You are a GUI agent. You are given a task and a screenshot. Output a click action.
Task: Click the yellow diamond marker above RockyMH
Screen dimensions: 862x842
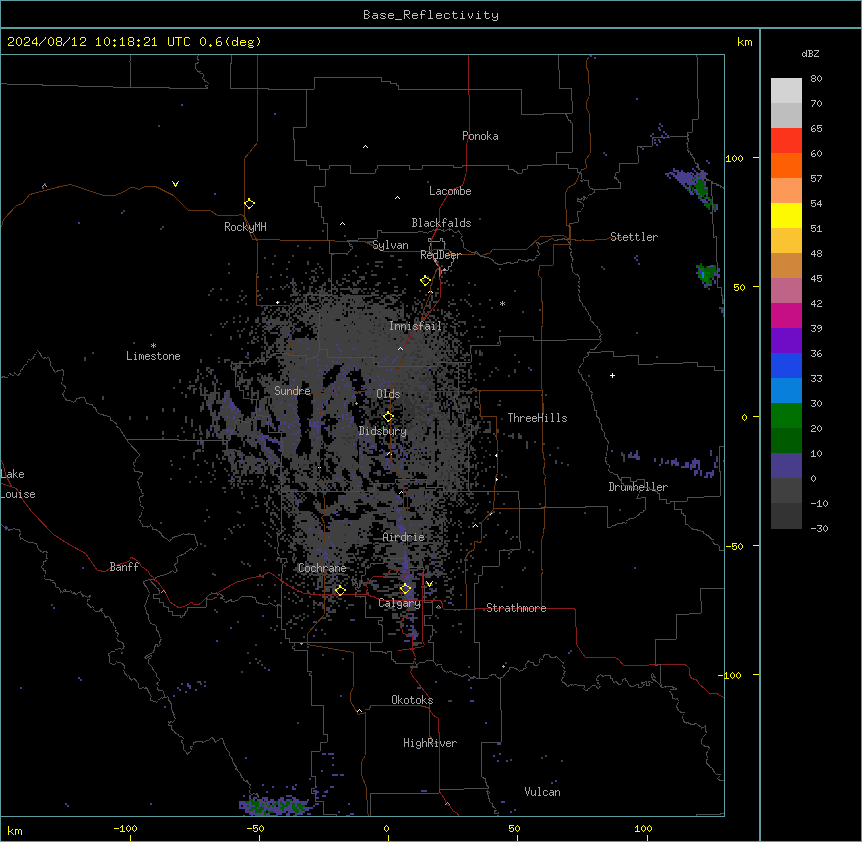[249, 204]
